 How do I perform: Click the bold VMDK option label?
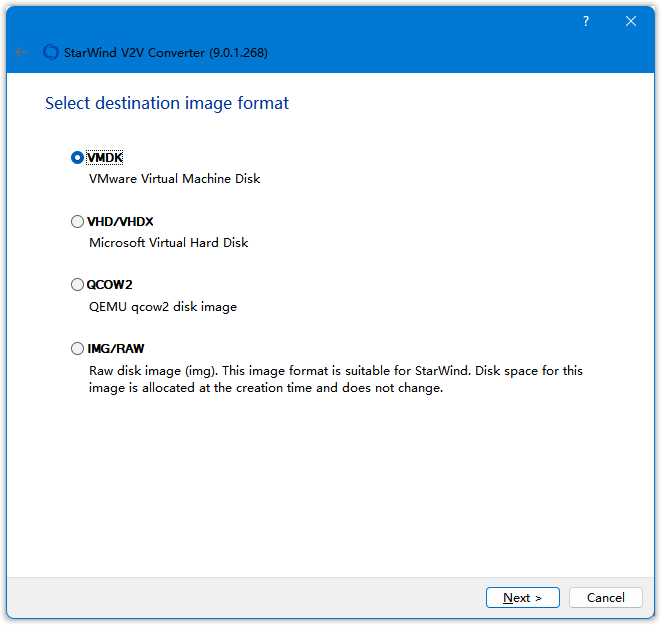106,157
